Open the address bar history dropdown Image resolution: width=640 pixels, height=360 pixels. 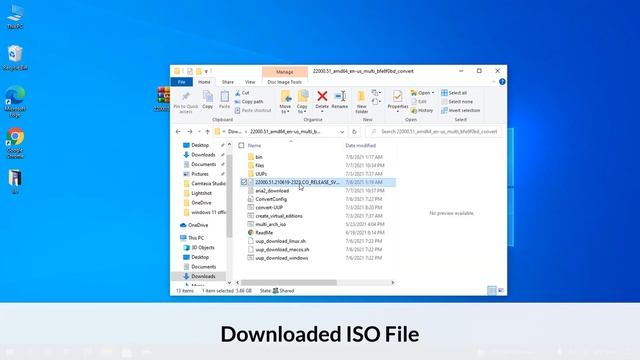pyautogui.click(x=342, y=131)
